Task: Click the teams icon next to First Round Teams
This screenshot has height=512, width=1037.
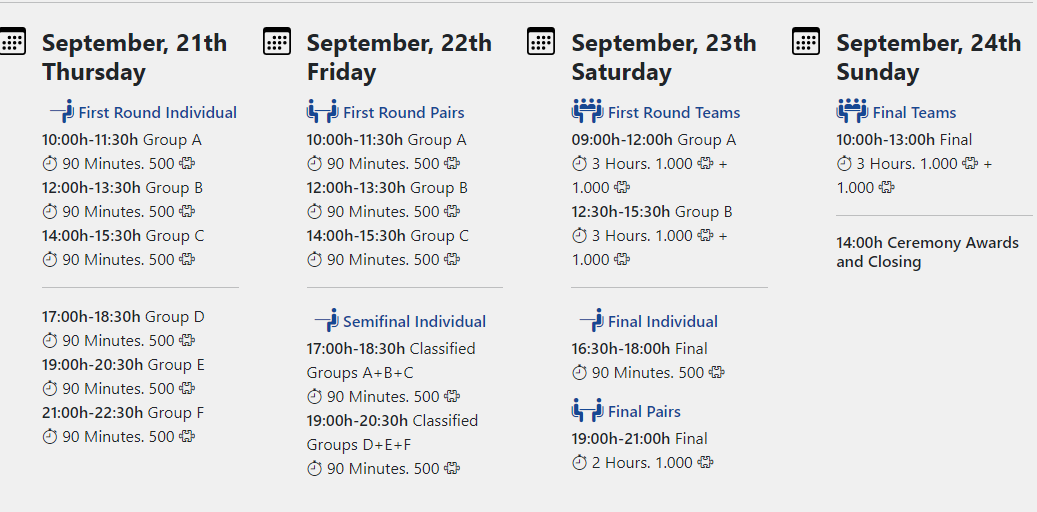Action: click(x=587, y=111)
